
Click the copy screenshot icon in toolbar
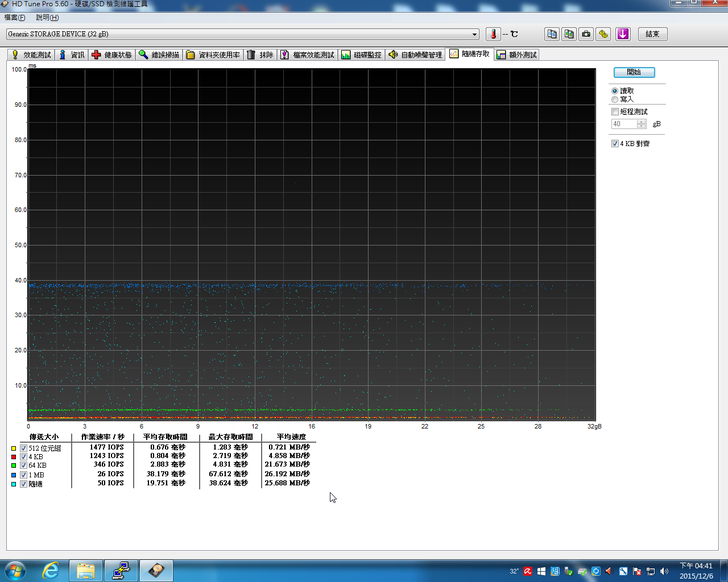[568, 33]
